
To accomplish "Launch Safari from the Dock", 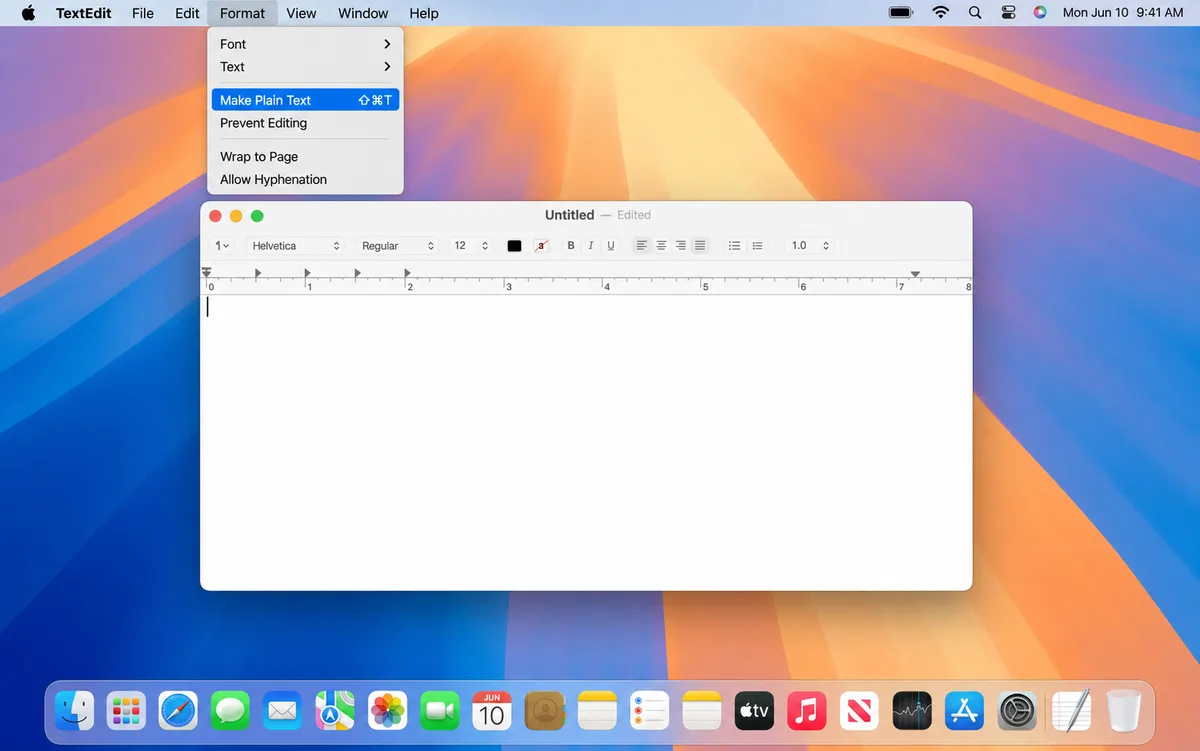I will (178, 711).
